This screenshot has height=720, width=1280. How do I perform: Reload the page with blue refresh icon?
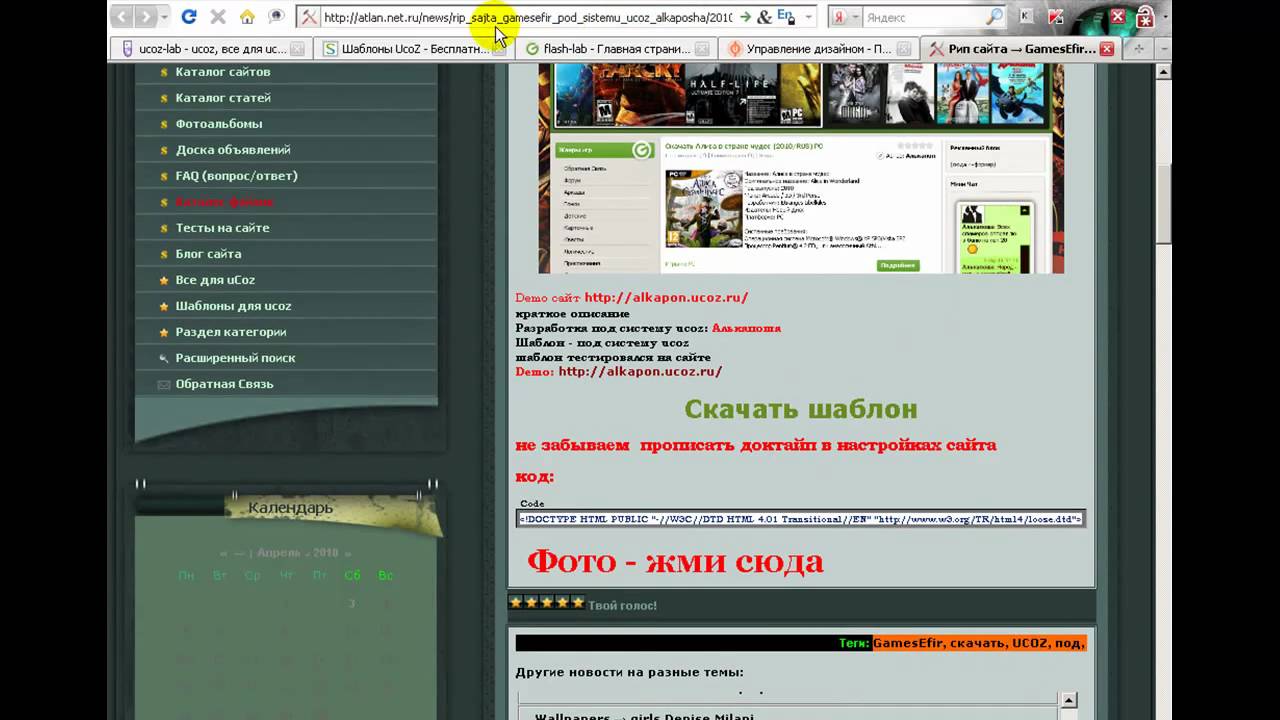tap(189, 17)
